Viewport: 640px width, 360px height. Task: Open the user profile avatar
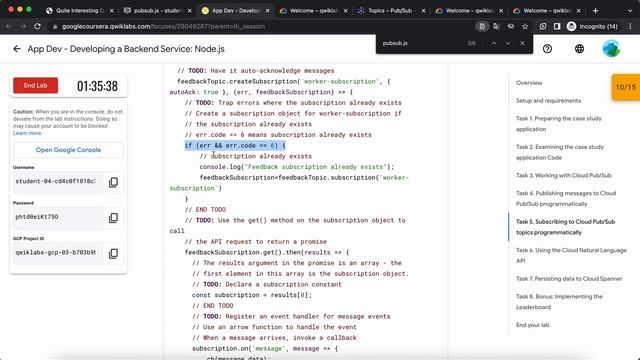tap(611, 49)
